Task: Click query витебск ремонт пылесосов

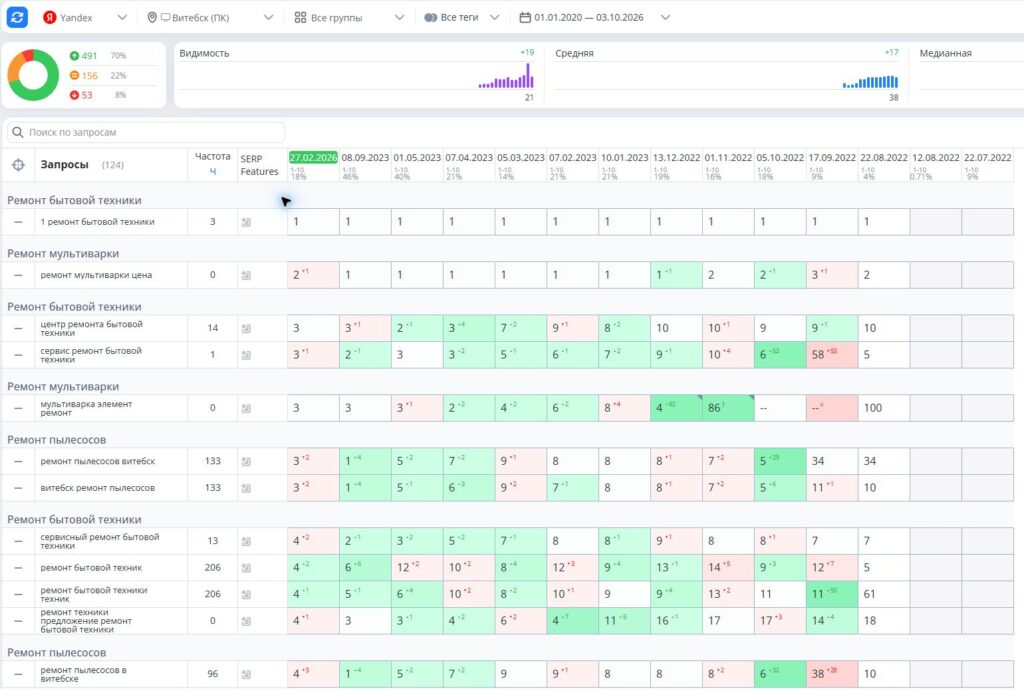Action: [97, 488]
